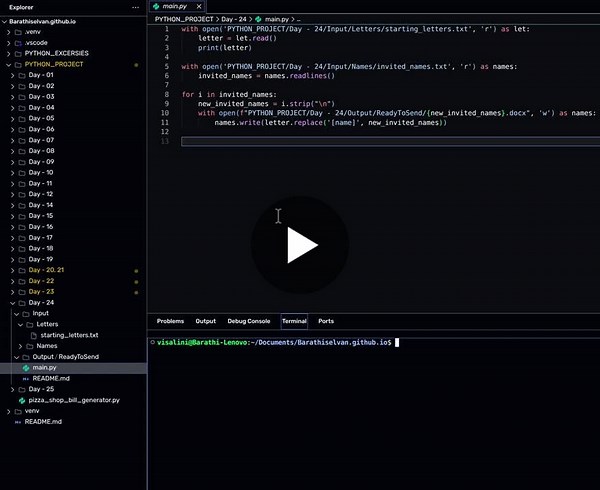Select the Day - 07 folder row

73,140
